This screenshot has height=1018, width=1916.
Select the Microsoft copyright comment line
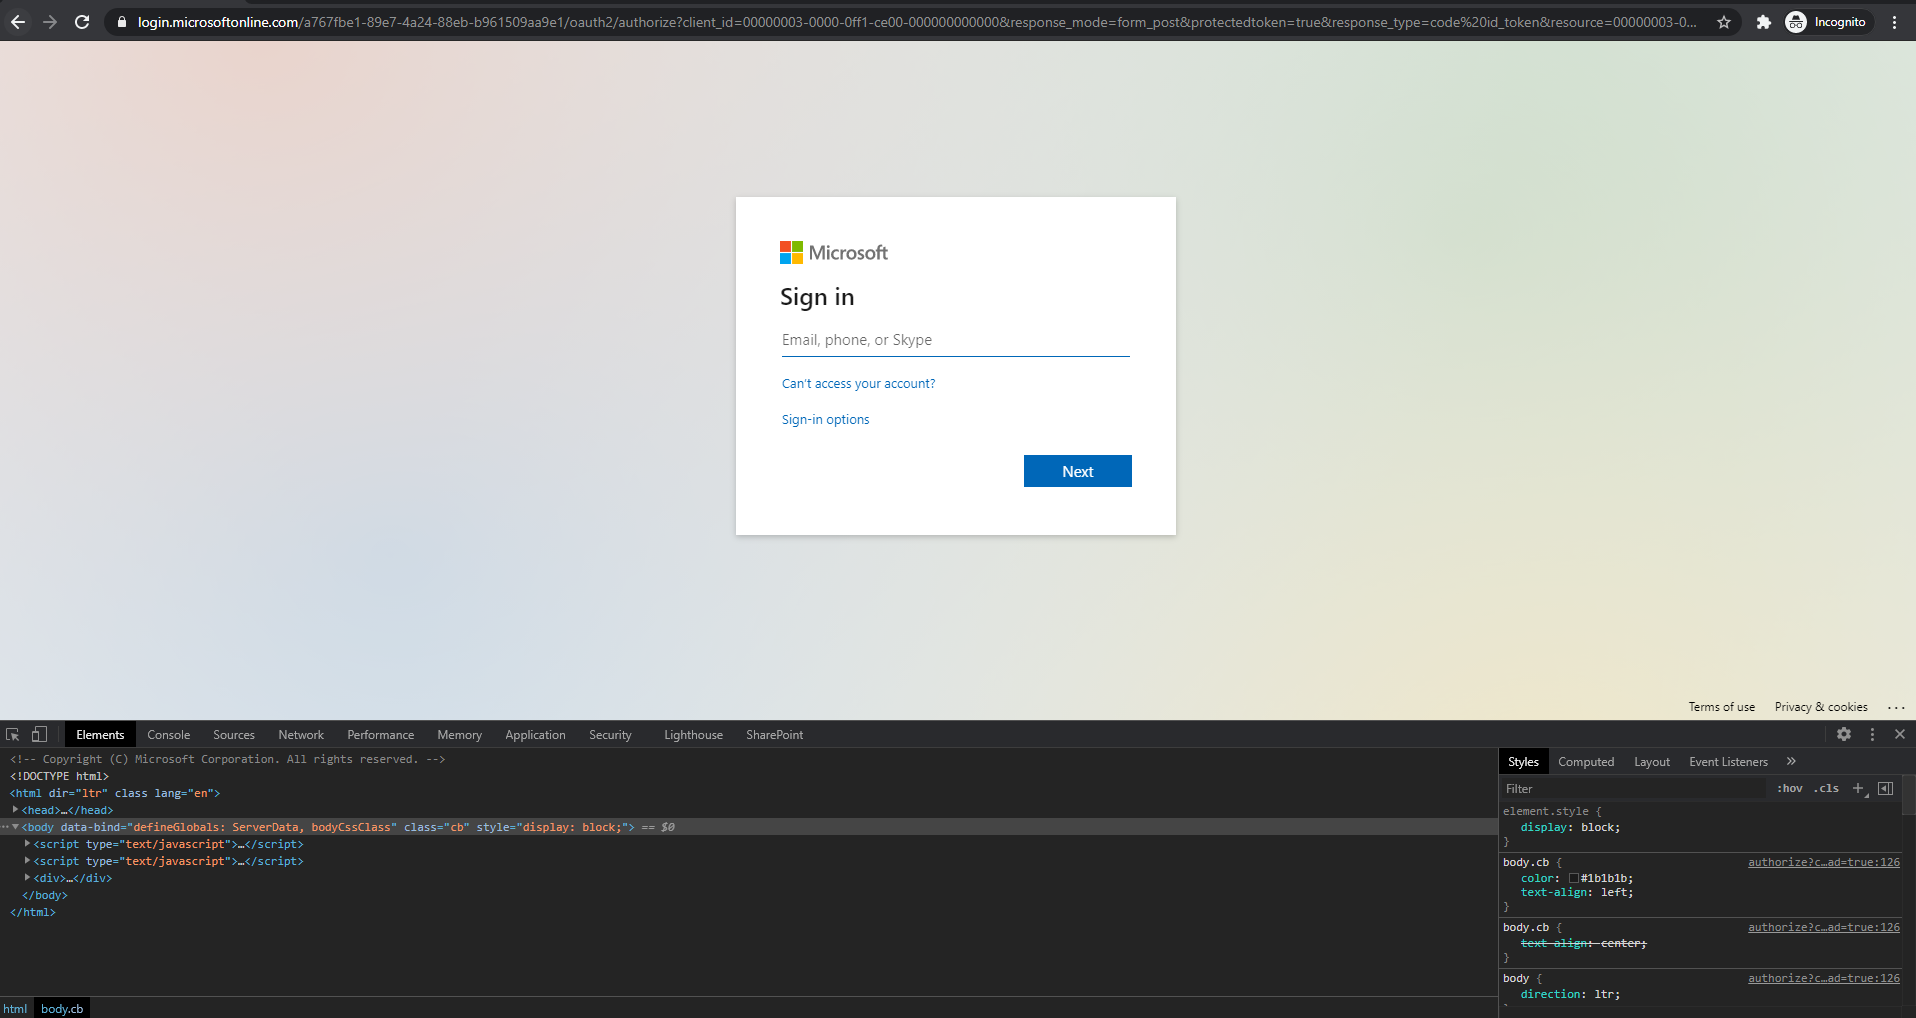(x=228, y=759)
